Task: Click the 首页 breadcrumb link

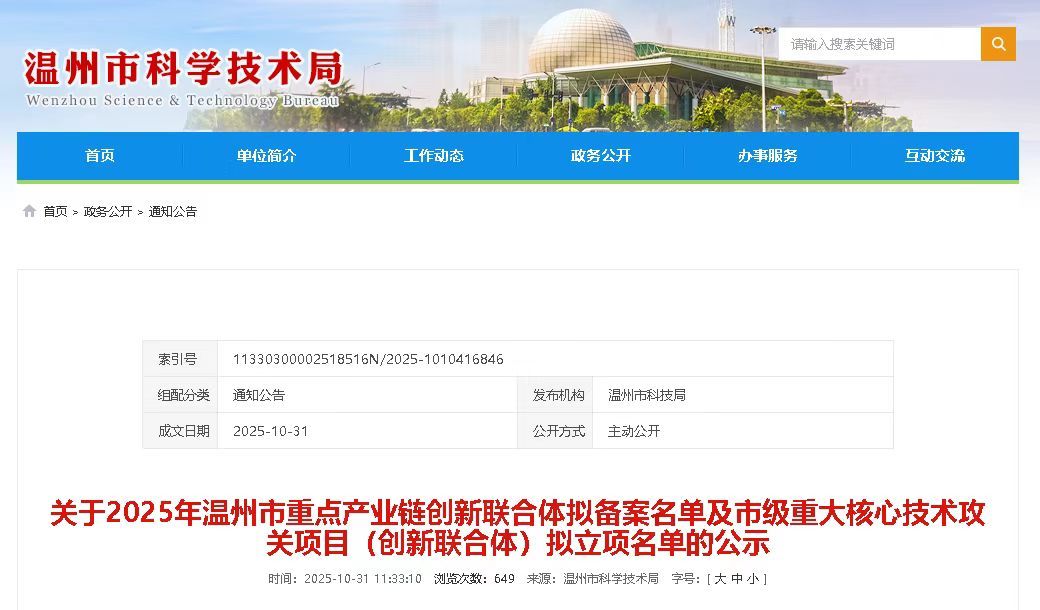Action: (55, 212)
